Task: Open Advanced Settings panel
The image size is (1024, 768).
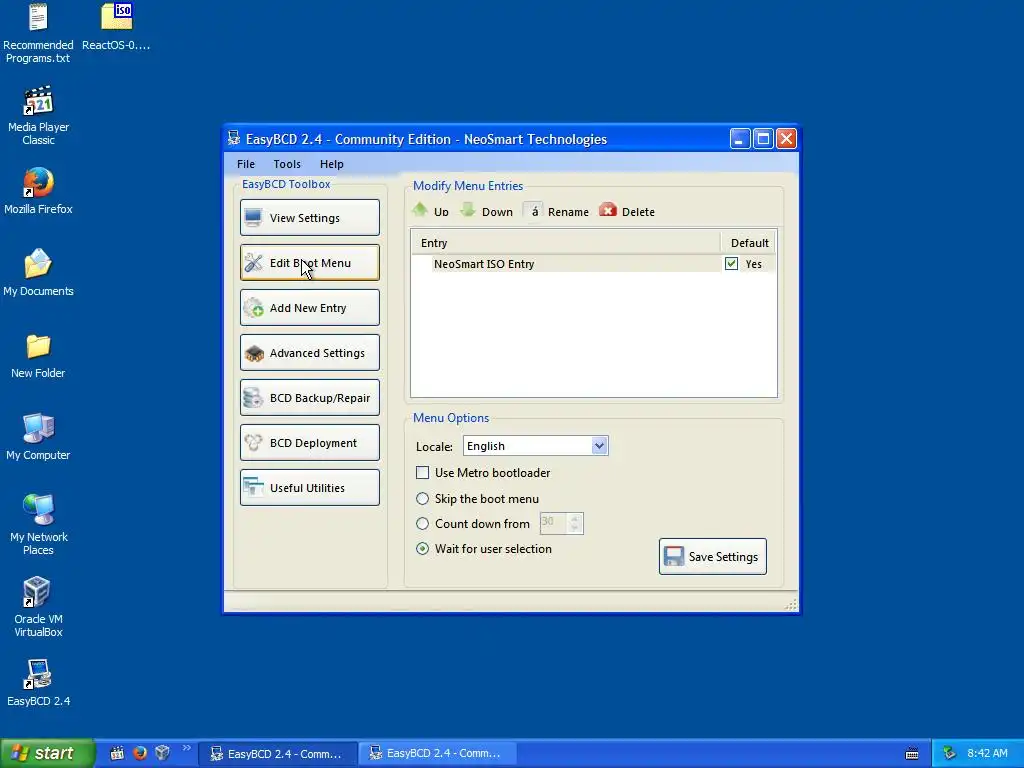Action: (x=310, y=353)
